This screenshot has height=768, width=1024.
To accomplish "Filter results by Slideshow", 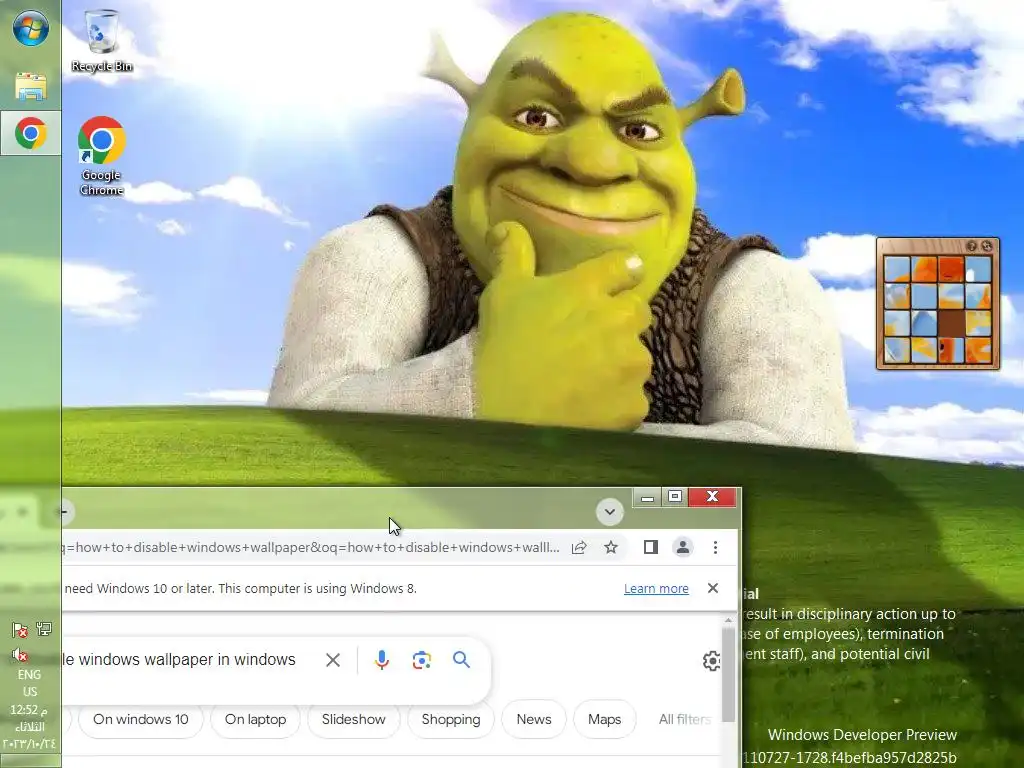I will (353, 719).
